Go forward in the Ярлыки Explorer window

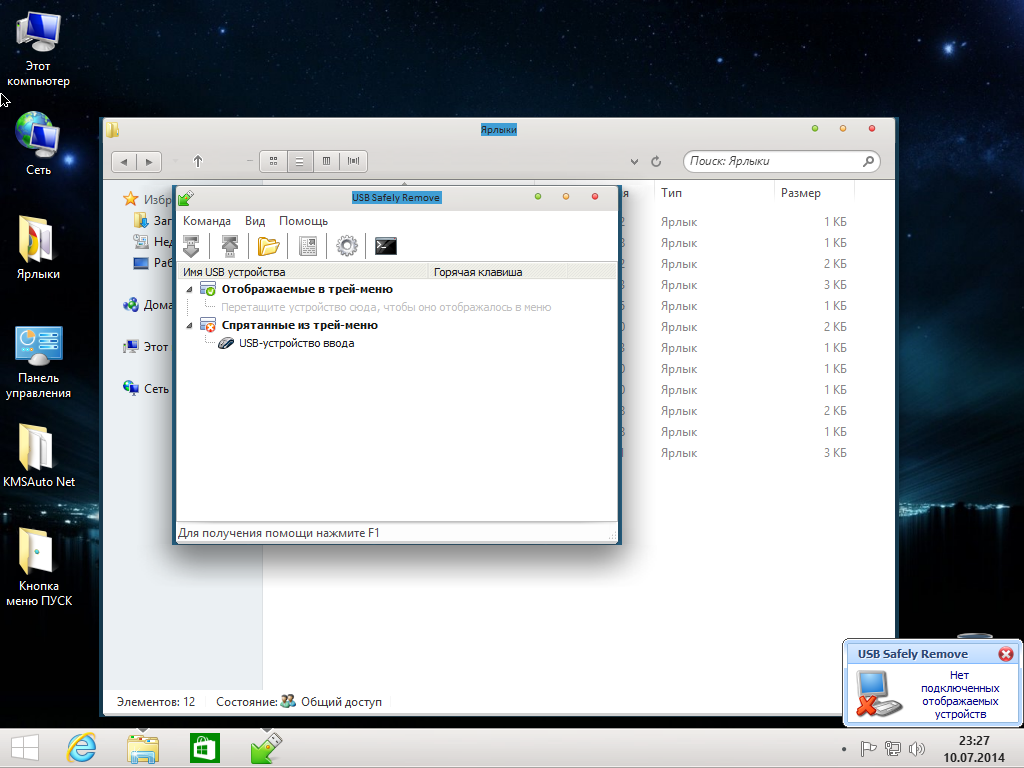tap(149, 161)
